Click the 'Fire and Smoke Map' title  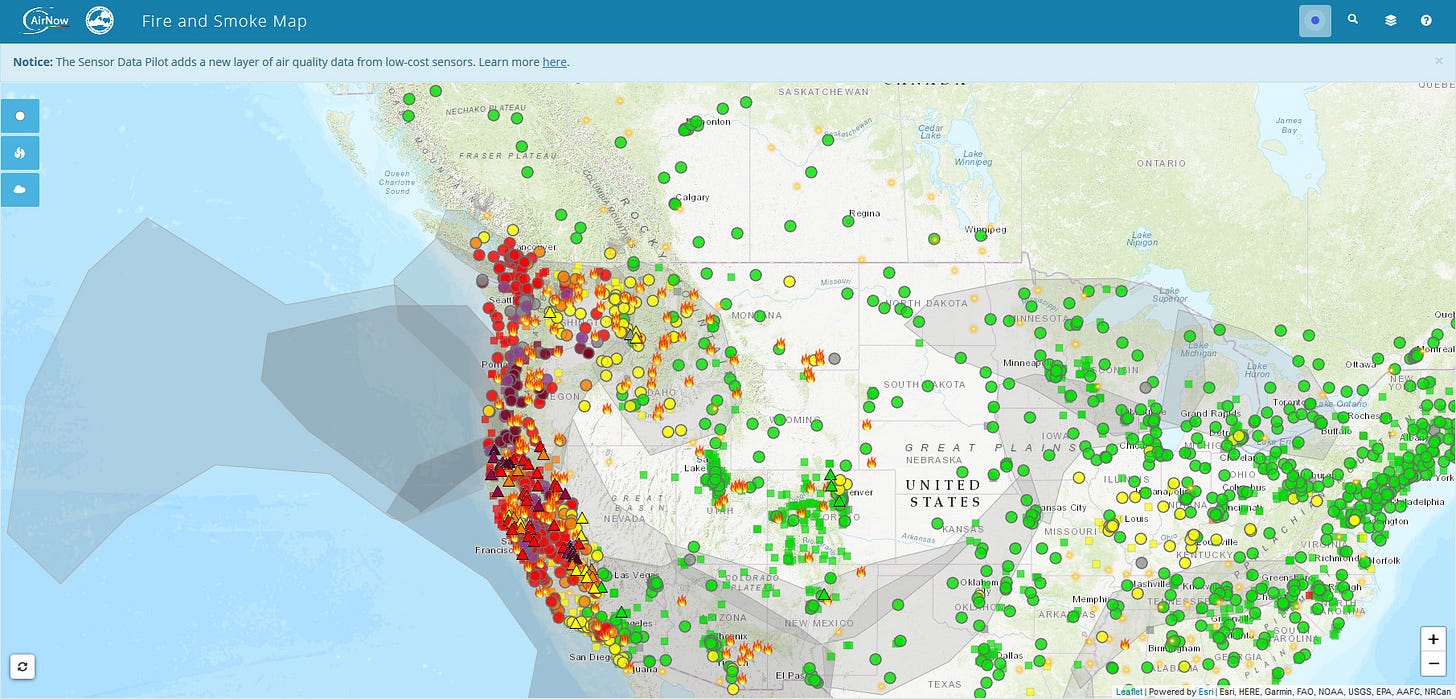225,21
